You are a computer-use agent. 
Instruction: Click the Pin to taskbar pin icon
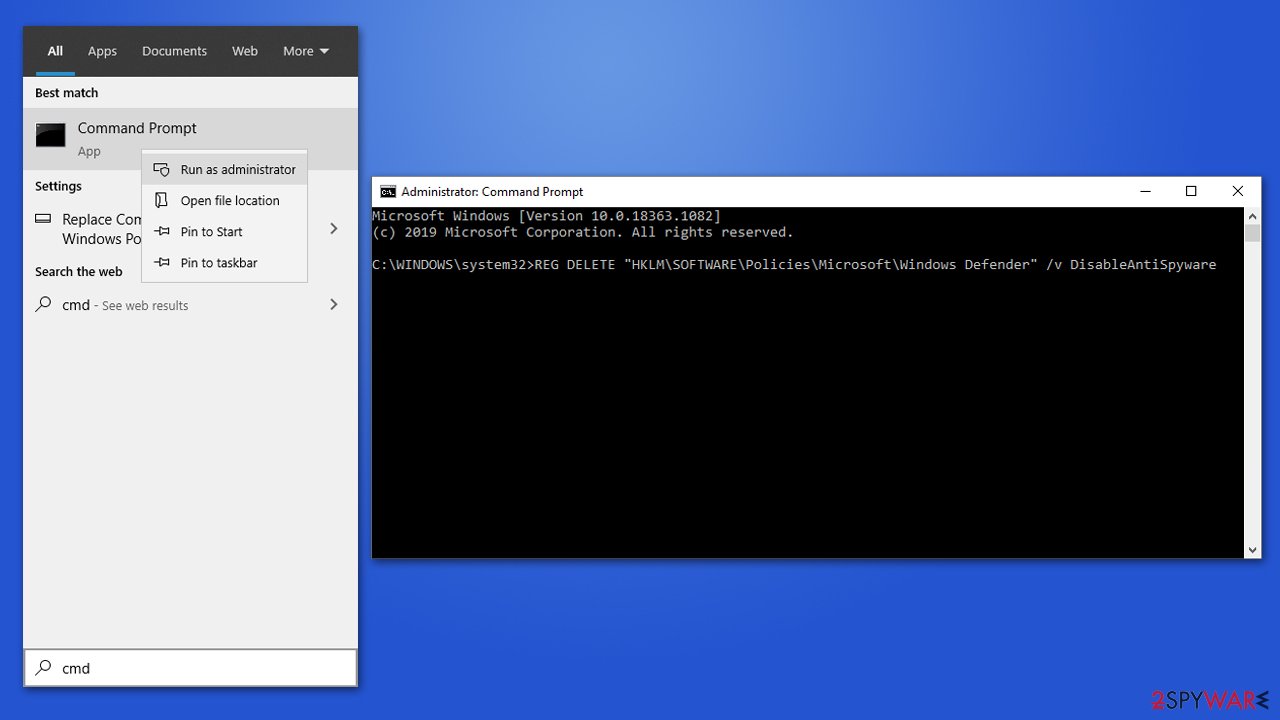[161, 262]
